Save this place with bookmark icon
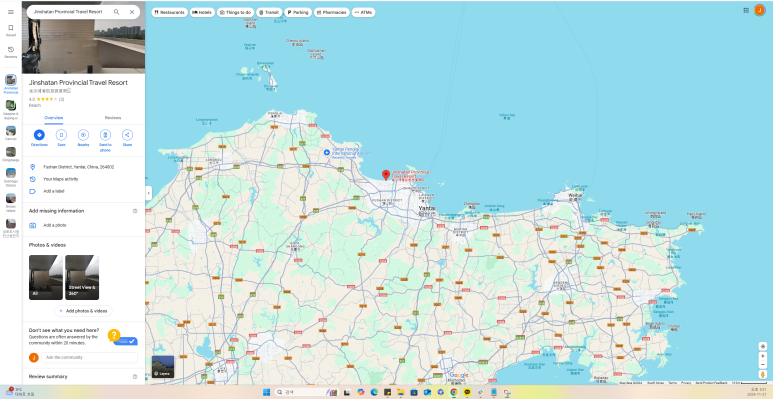Viewport: 773px width, 399px height. 61,138
